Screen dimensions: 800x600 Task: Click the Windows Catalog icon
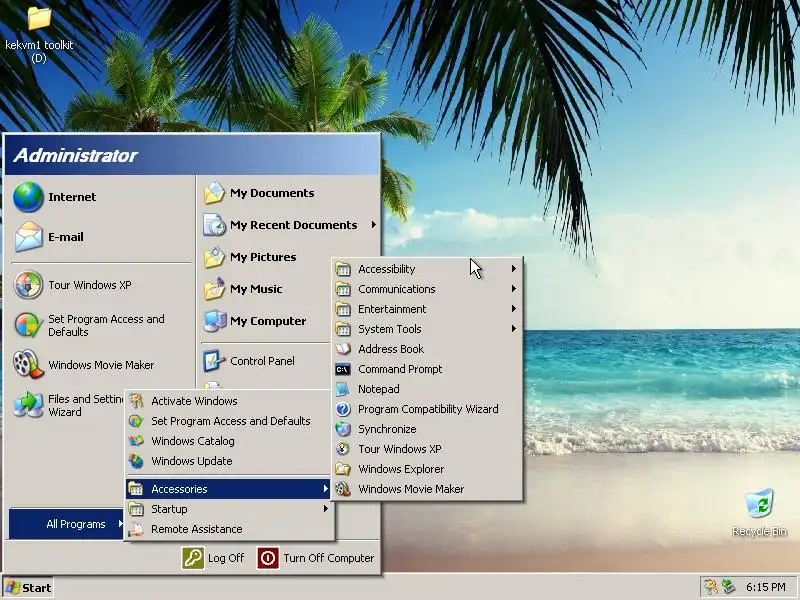tap(136, 441)
